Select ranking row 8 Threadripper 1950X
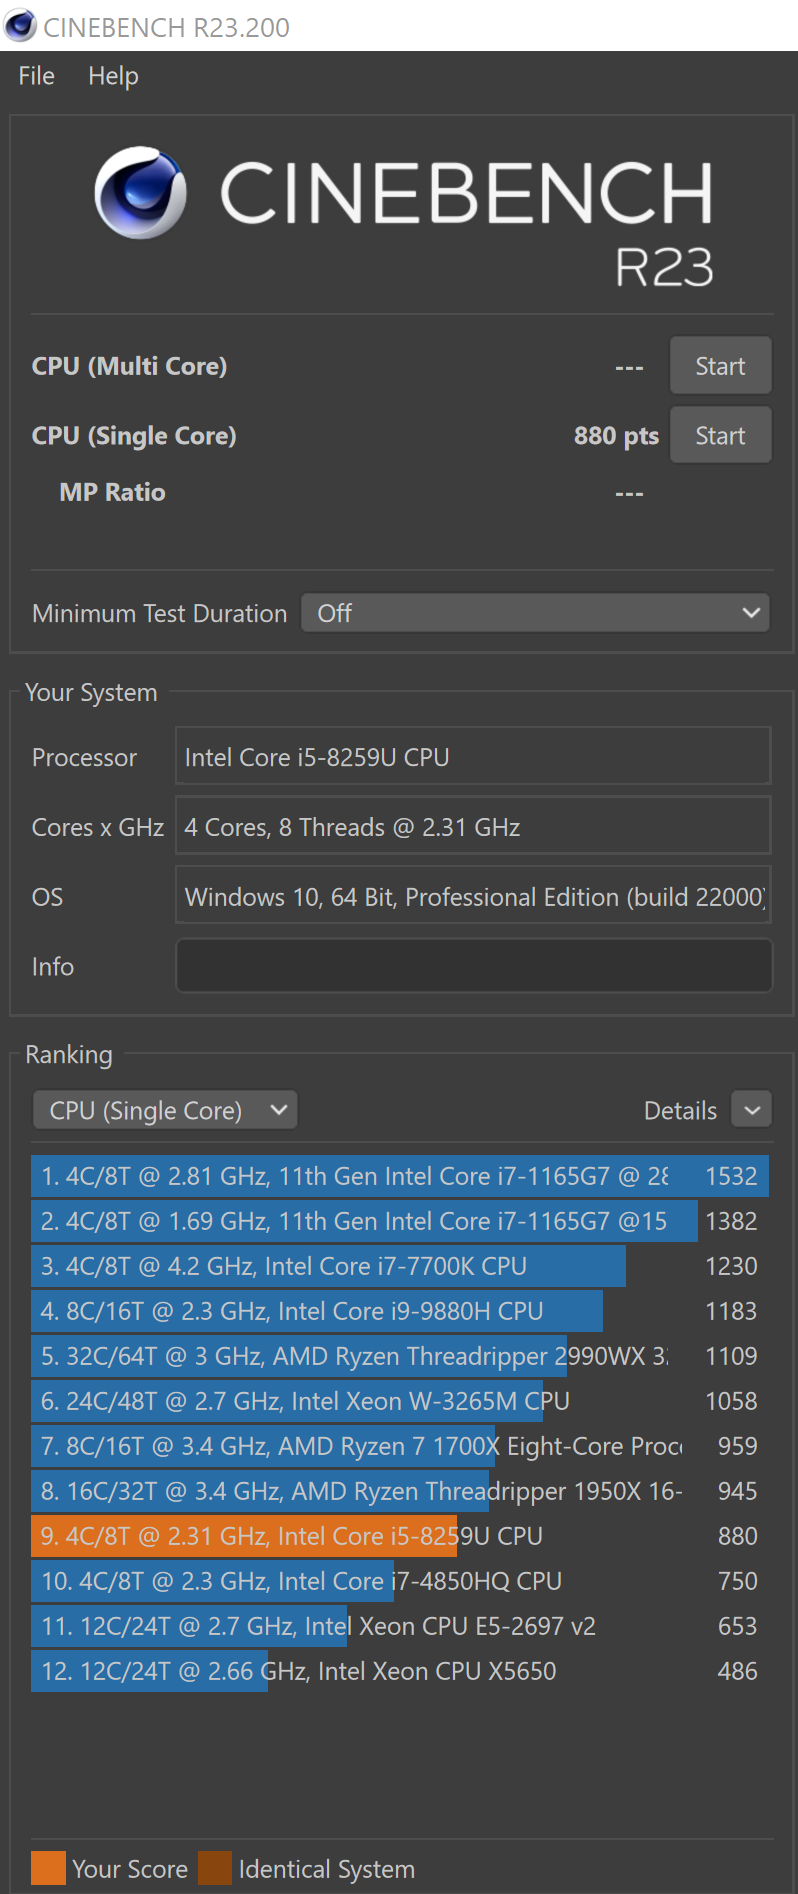Screen dimensions: 798x1894 [x=400, y=1491]
